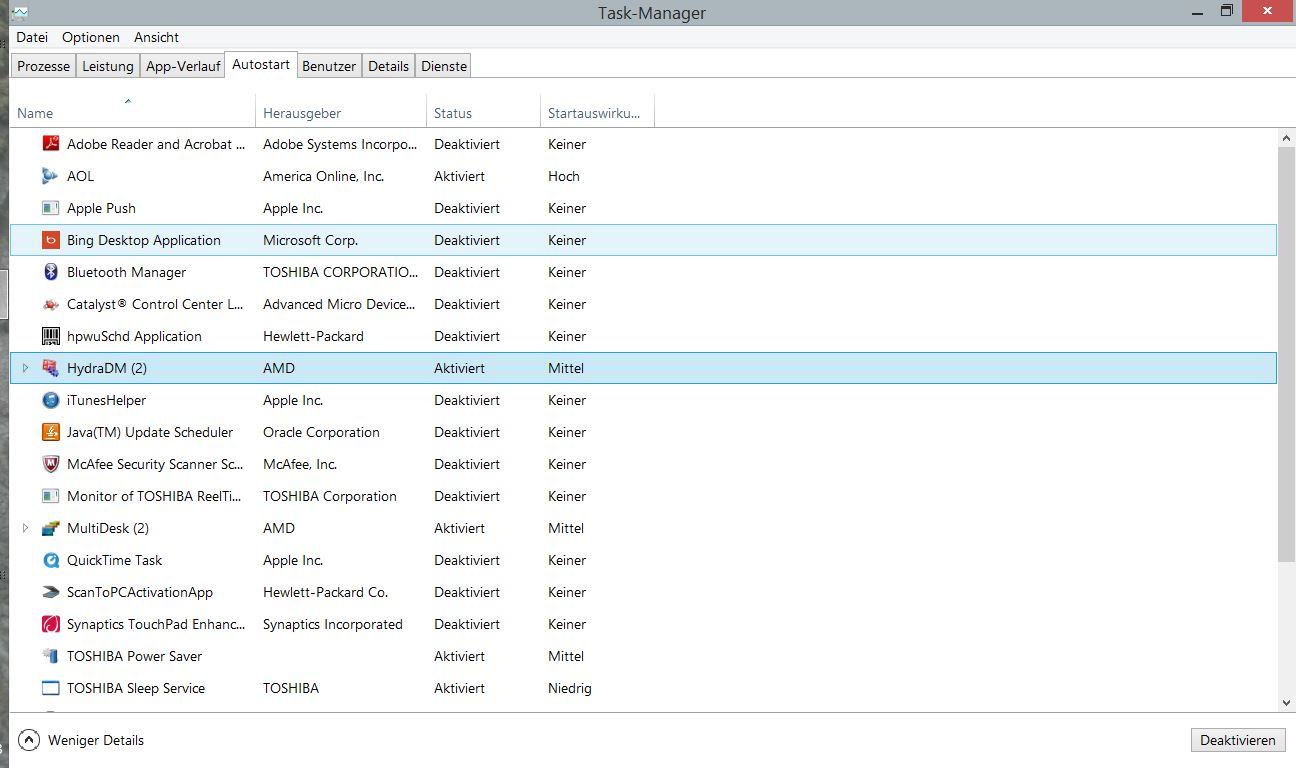Viewport: 1296px width, 768px height.
Task: Click the McAfee Security Scanner shield icon
Action: click(51, 464)
